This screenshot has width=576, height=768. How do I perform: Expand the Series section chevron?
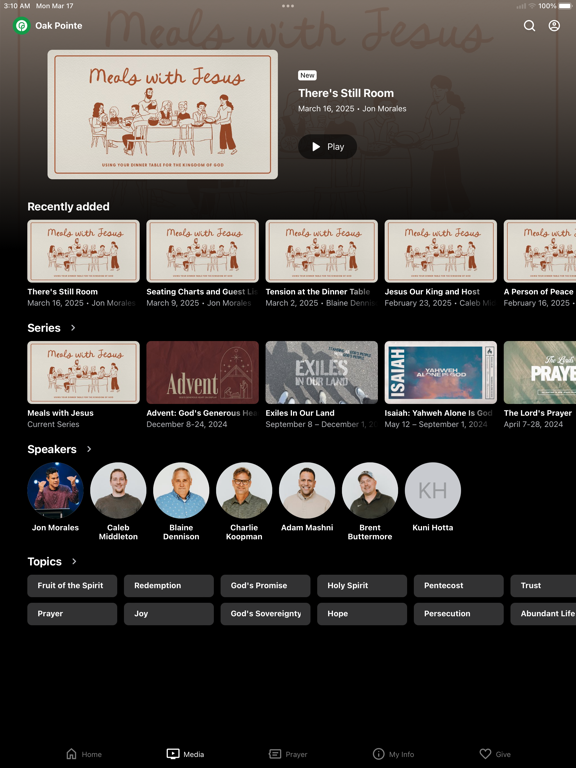coord(73,328)
